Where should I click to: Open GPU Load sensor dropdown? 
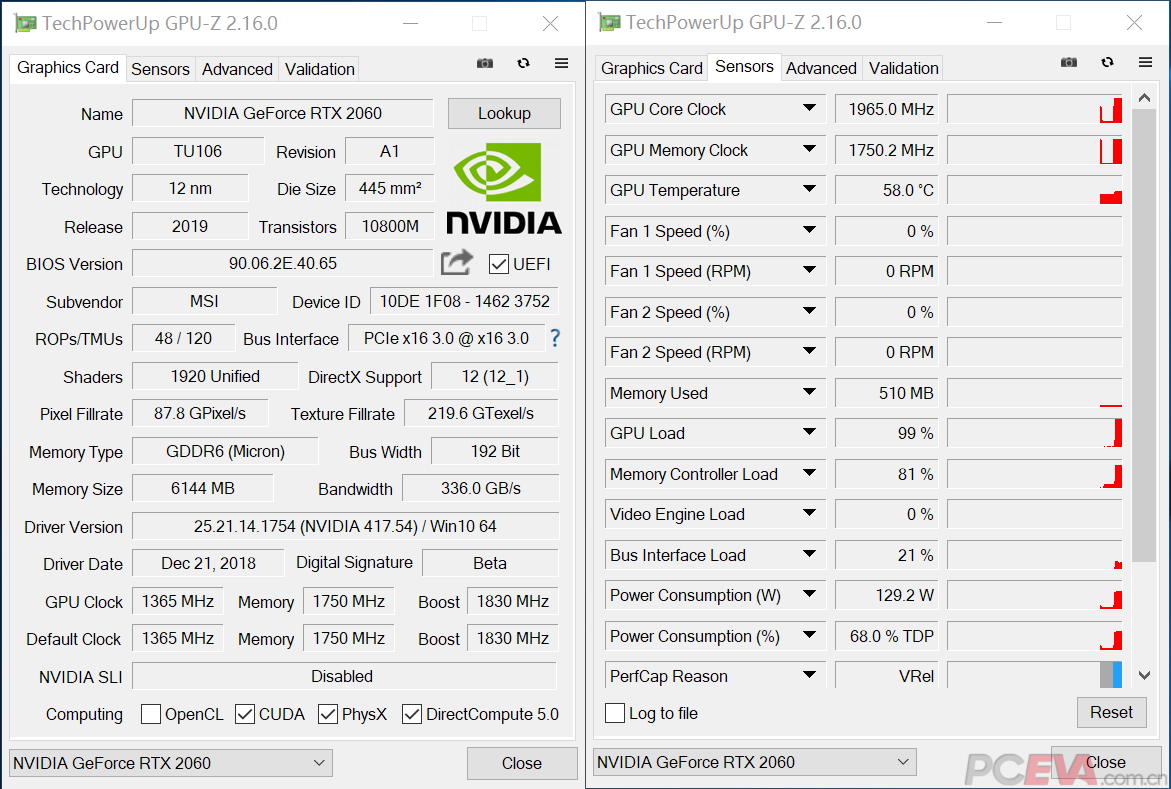coord(809,433)
